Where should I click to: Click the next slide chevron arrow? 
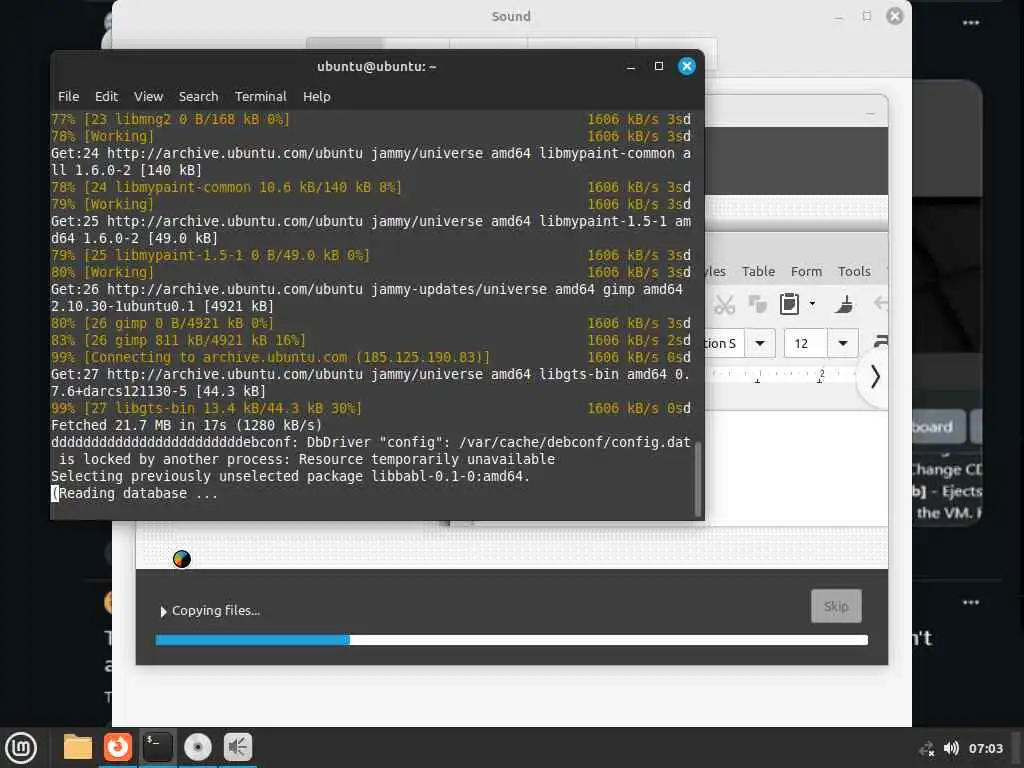[875, 377]
